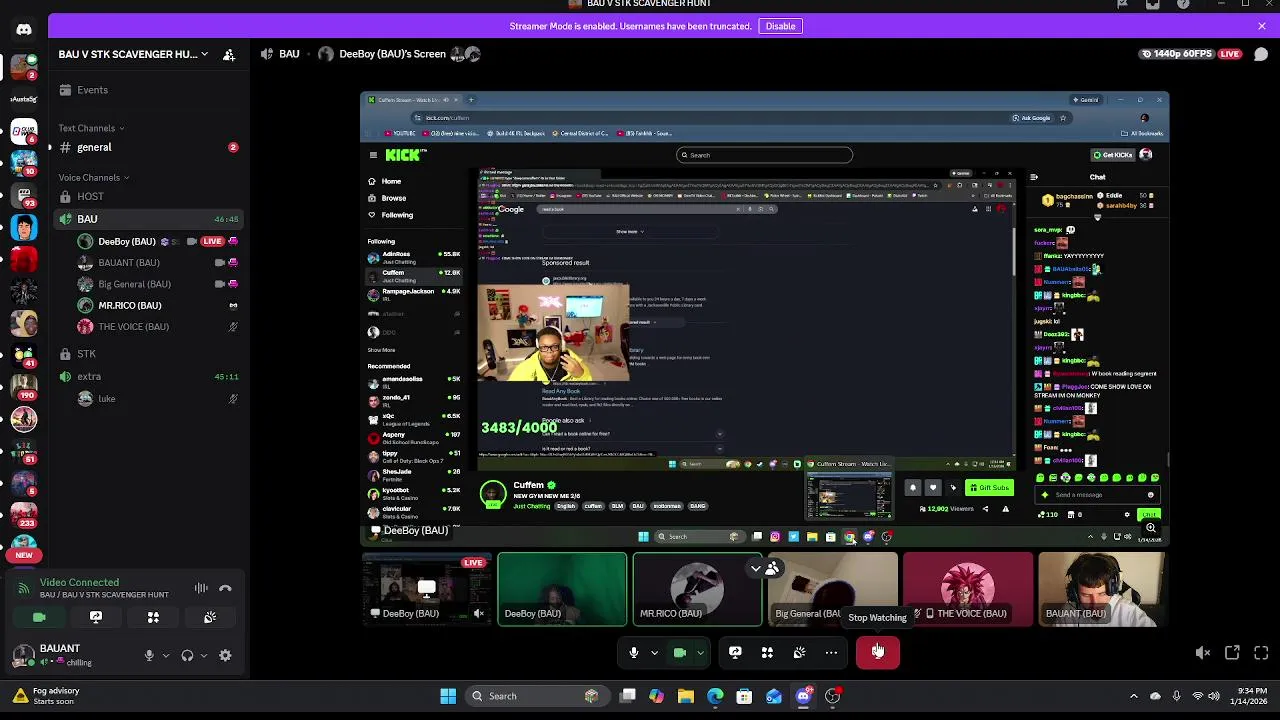This screenshot has height=720, width=1280.
Task: Open Microsoft Edge from the taskbar
Action: coord(715,696)
